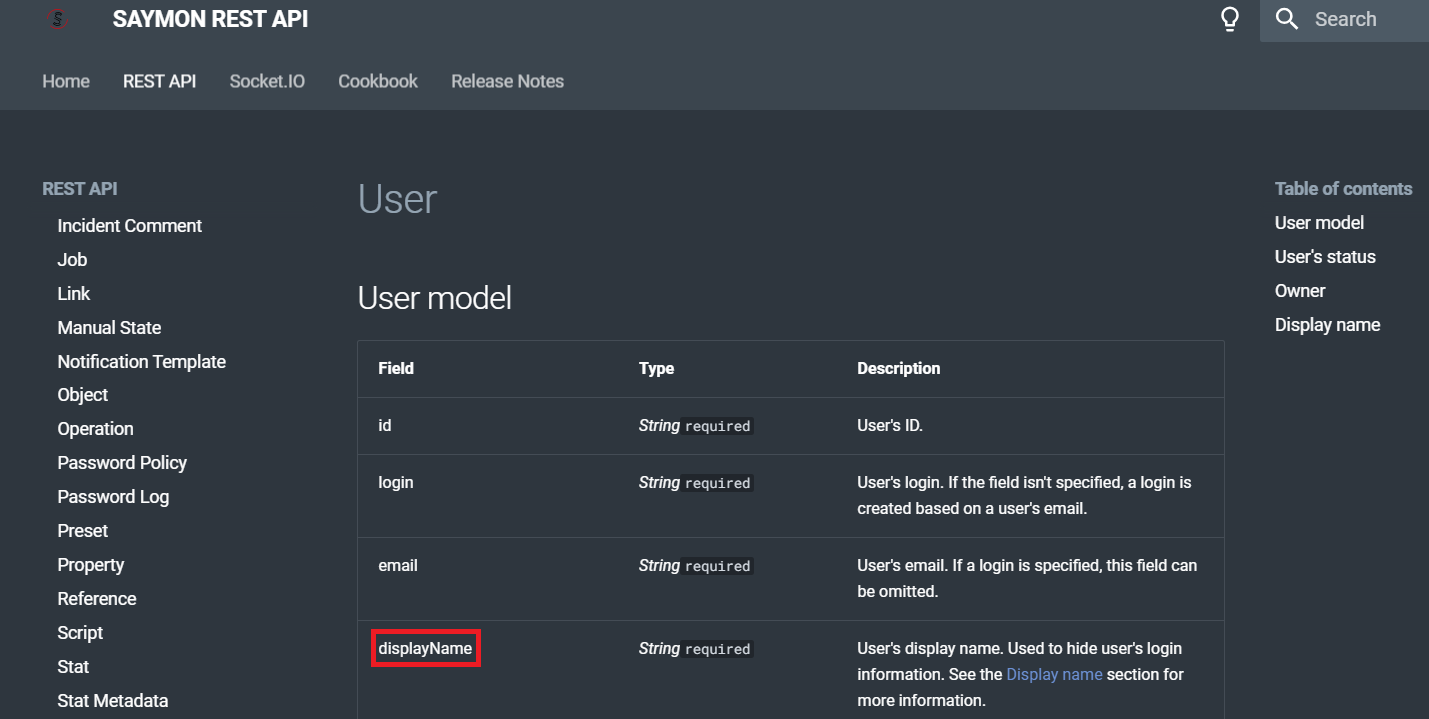Click the SAYMON logo icon
Image resolution: width=1429 pixels, height=719 pixels.
point(57,18)
